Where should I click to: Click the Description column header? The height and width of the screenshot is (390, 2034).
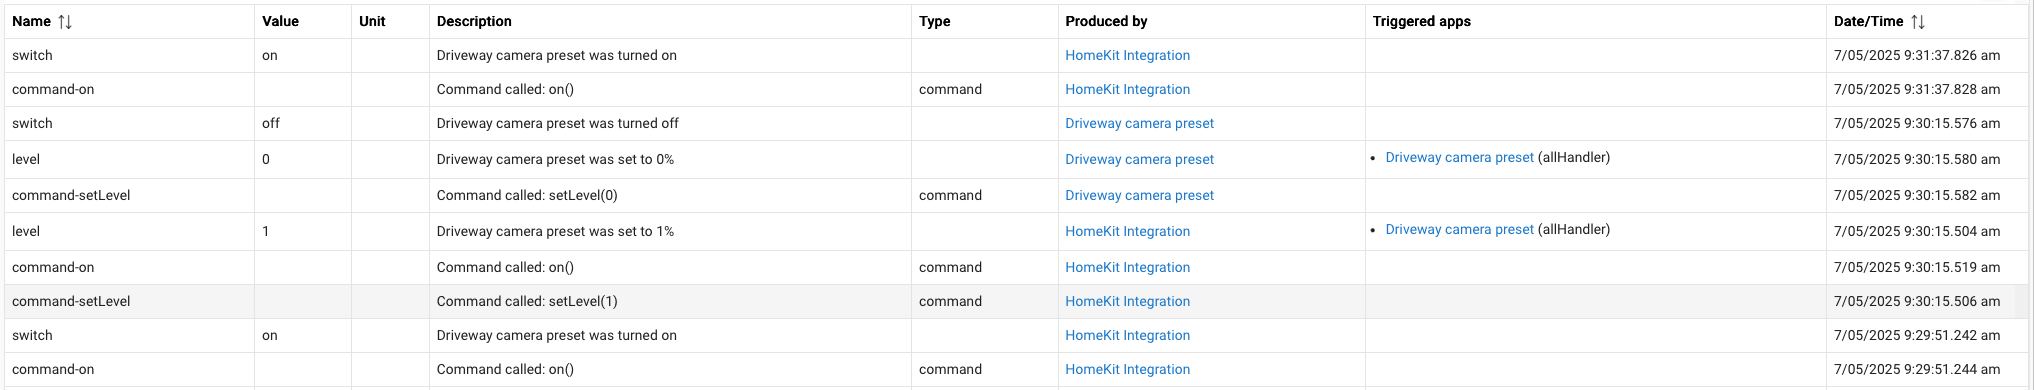pyautogui.click(x=474, y=21)
